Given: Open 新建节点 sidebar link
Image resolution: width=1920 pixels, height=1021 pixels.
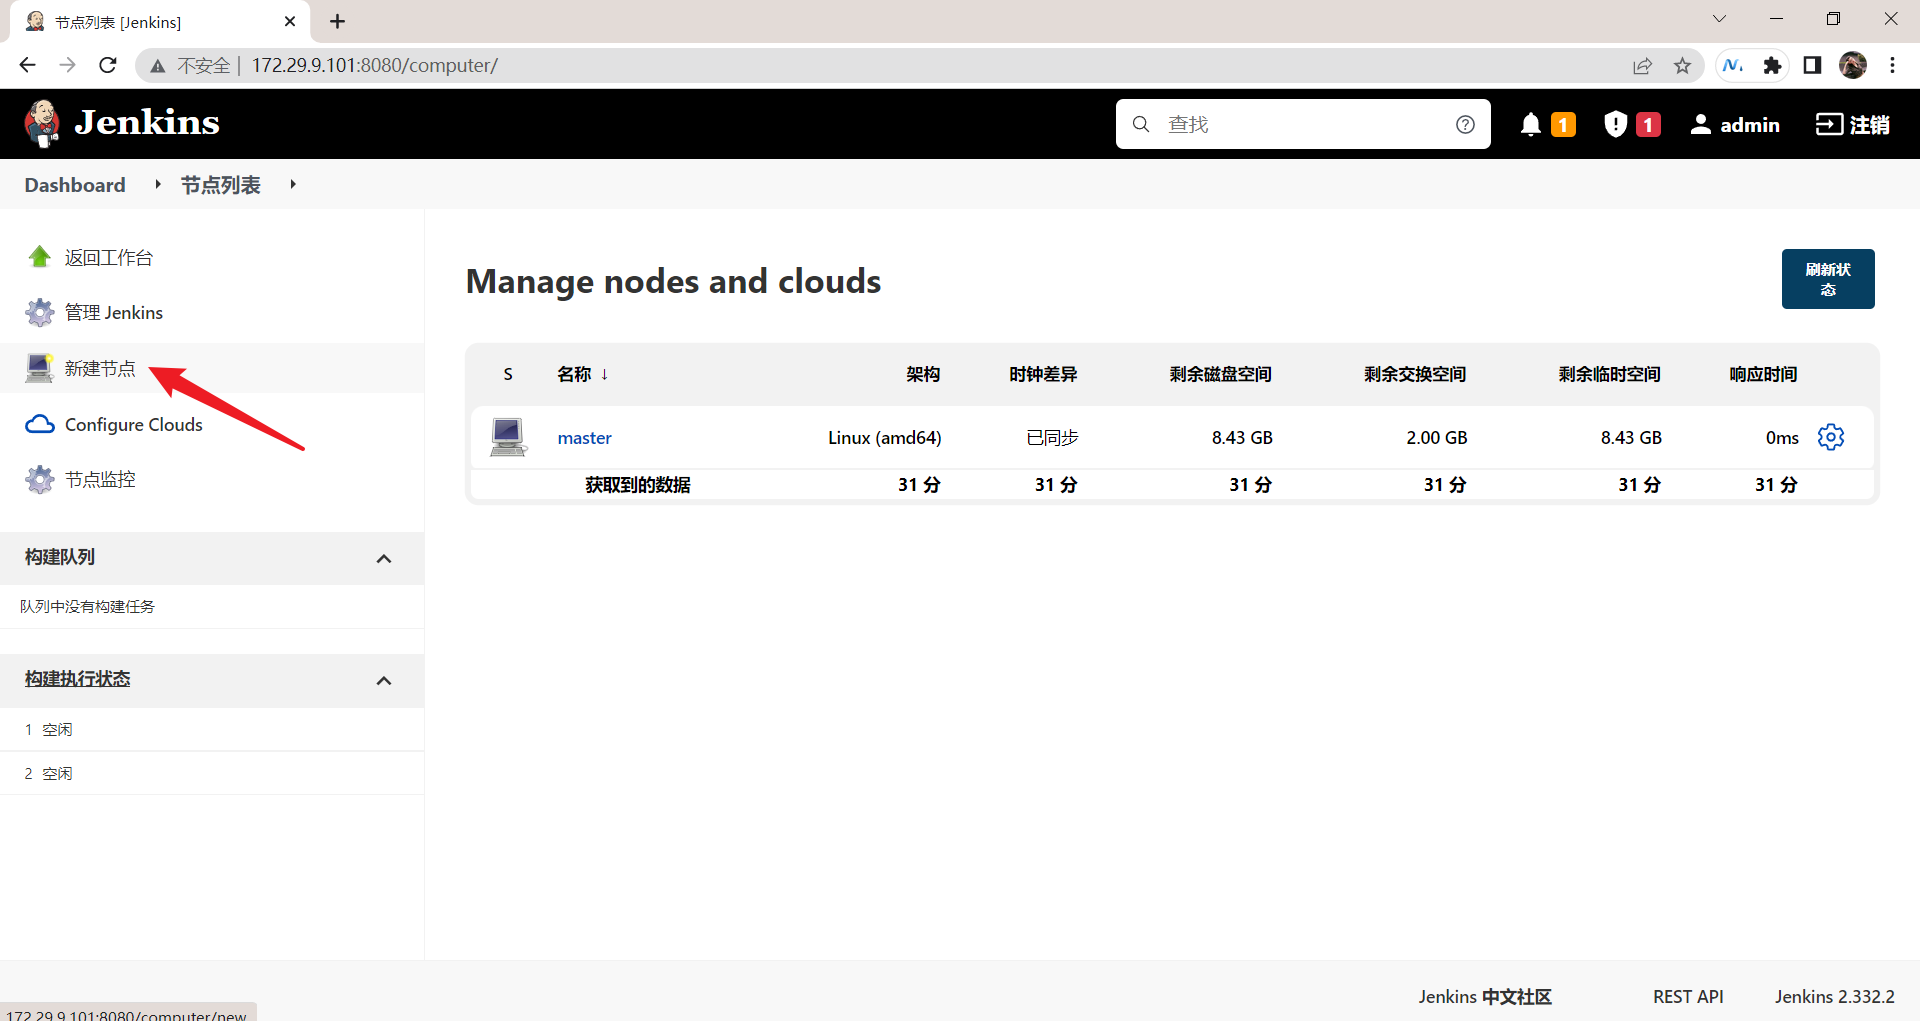Looking at the screenshot, I should pyautogui.click(x=100, y=368).
